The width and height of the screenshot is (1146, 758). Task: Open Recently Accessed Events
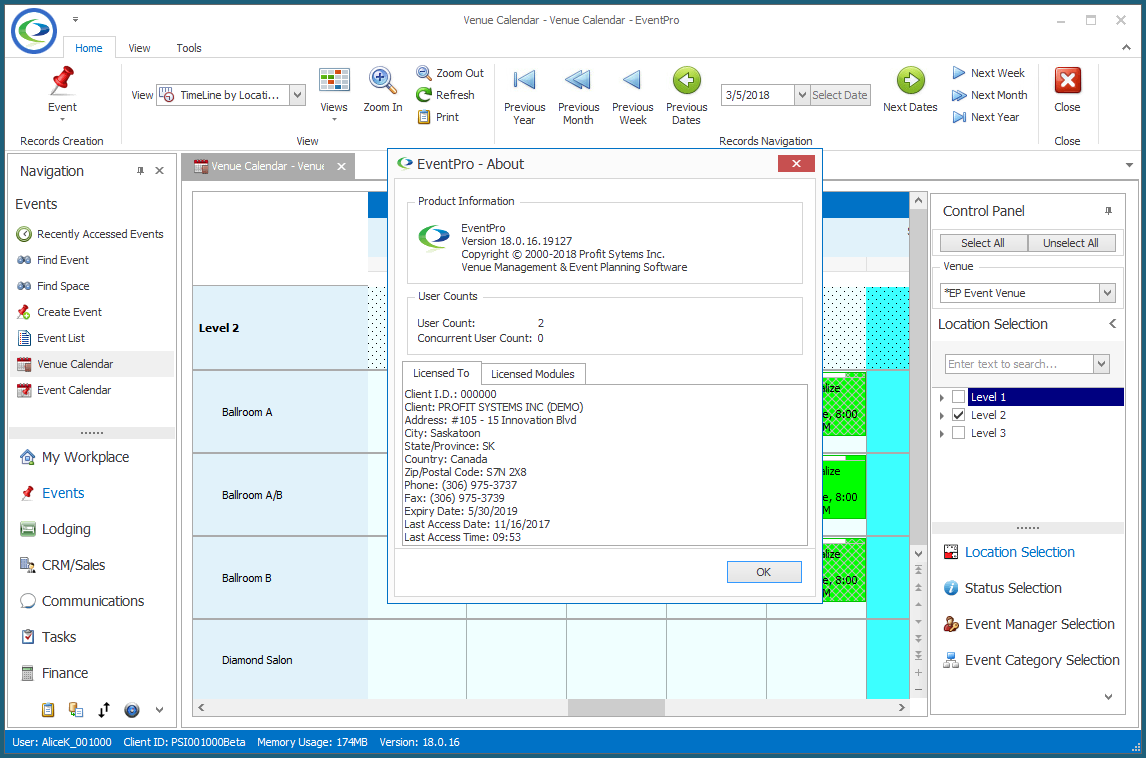pyautogui.click(x=91, y=234)
